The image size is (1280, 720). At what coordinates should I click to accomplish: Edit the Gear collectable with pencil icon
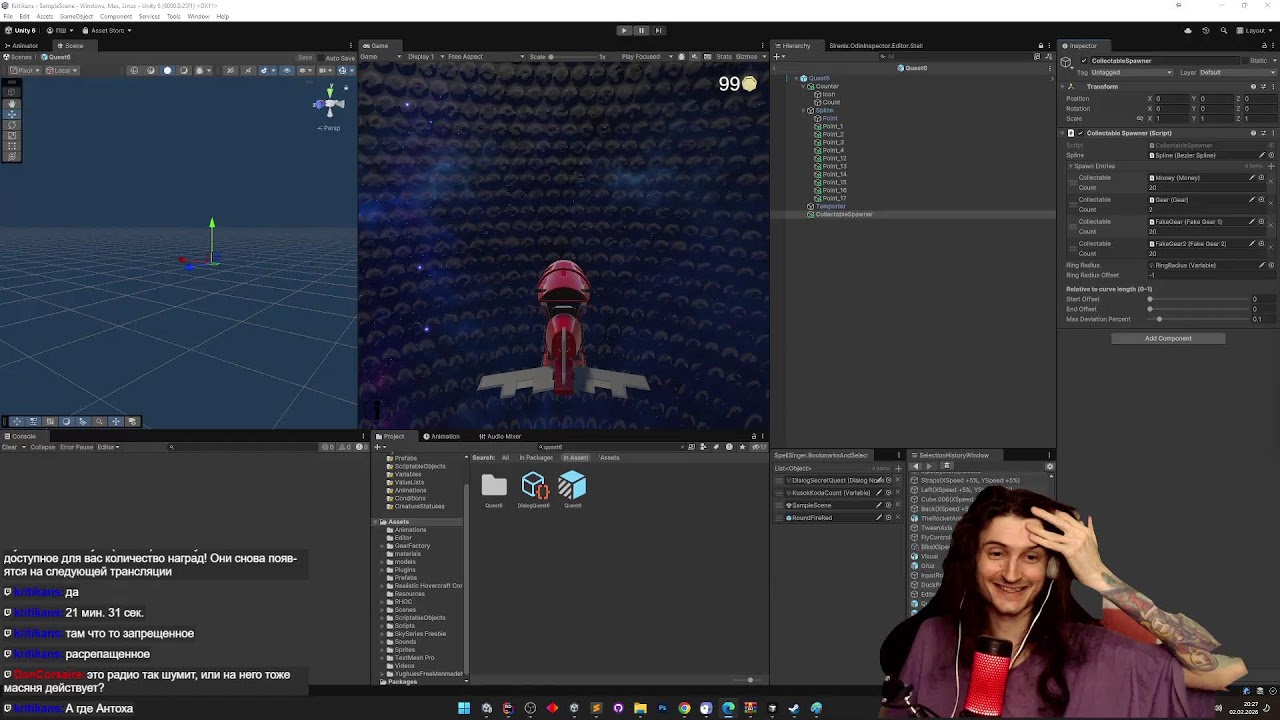(1251, 199)
